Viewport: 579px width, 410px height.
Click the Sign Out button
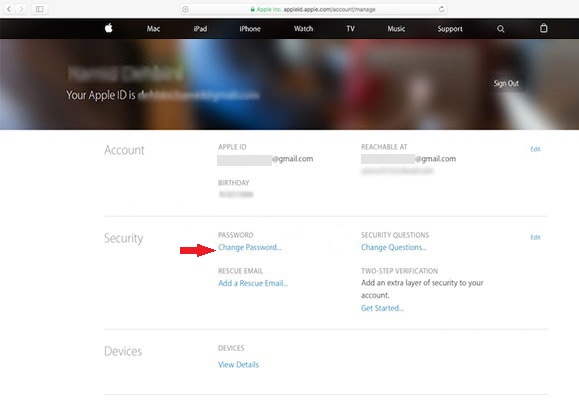[x=506, y=83]
